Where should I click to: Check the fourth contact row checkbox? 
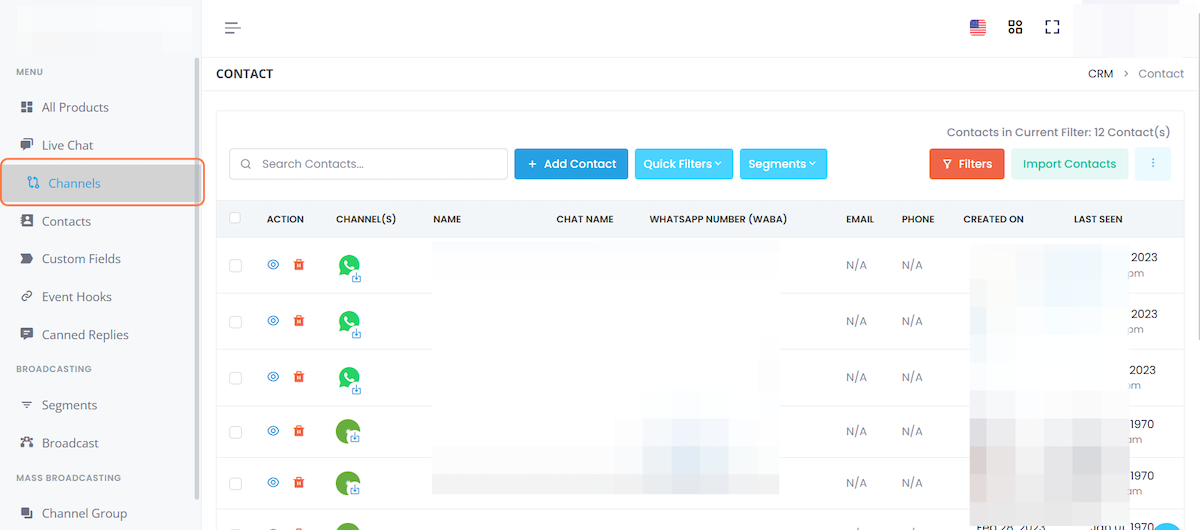click(x=235, y=431)
